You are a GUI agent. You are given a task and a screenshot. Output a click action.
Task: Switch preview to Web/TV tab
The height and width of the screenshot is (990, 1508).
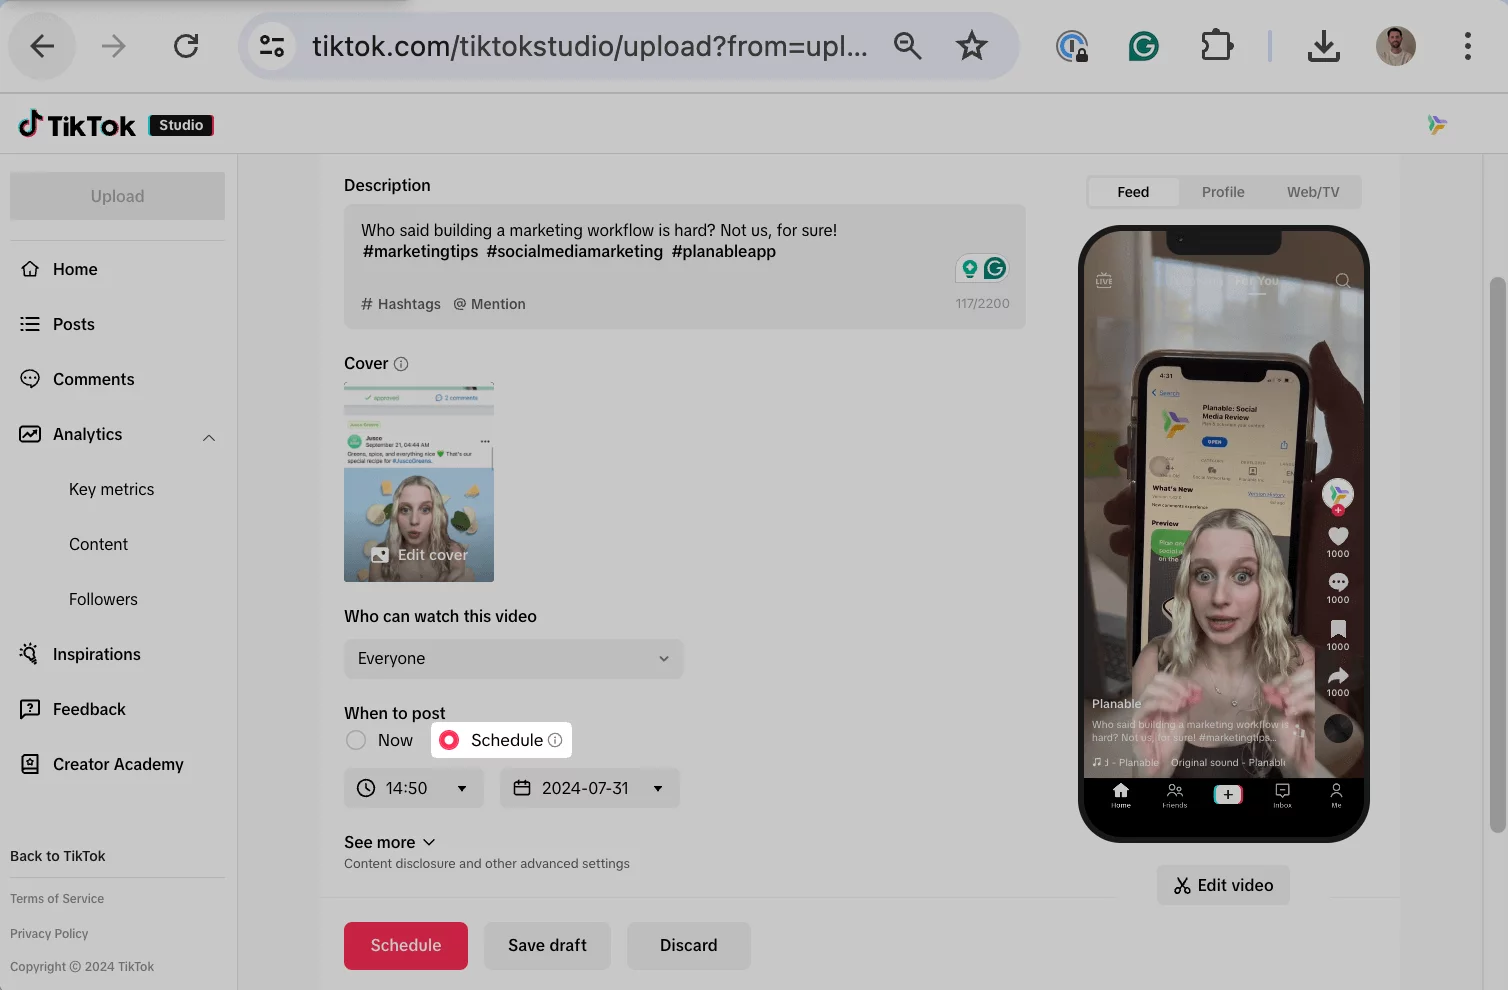pos(1312,192)
